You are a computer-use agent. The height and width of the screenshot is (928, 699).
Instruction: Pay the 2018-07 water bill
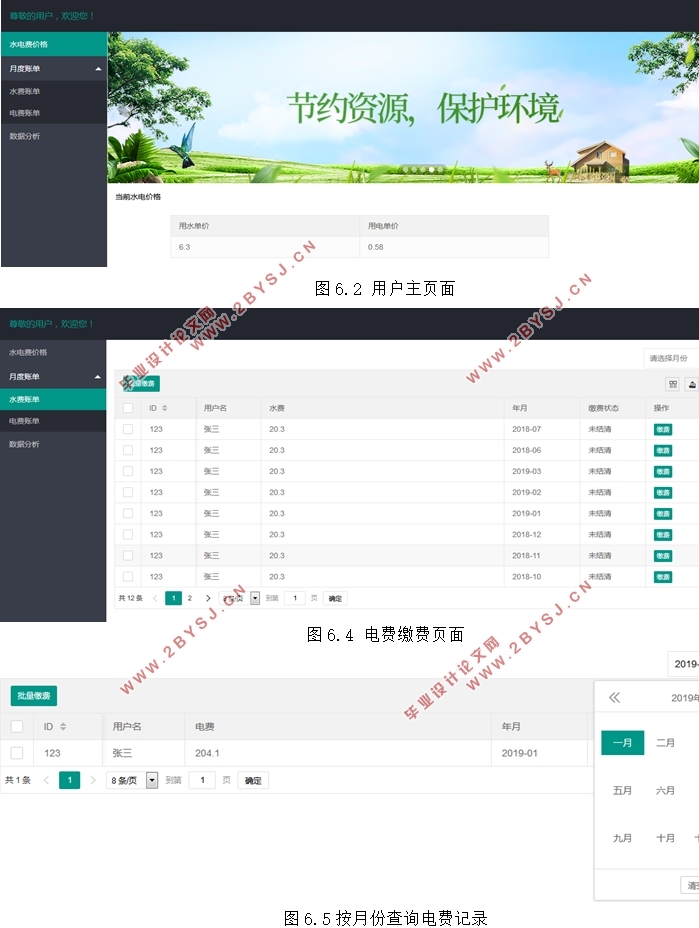pos(663,430)
